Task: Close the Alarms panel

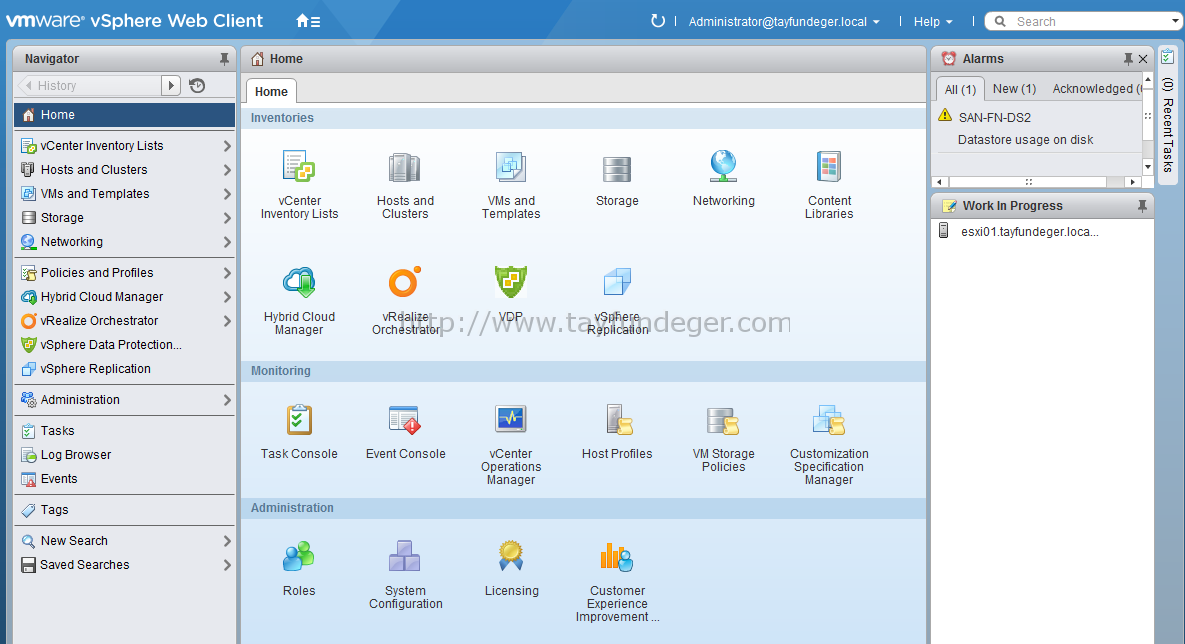Action: 1143,59
